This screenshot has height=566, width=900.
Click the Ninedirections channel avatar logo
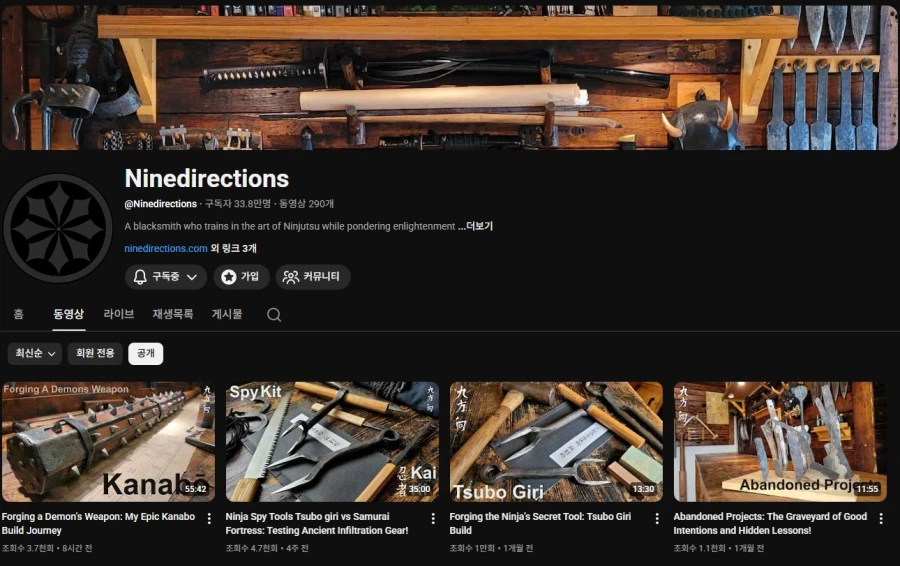pos(57,228)
